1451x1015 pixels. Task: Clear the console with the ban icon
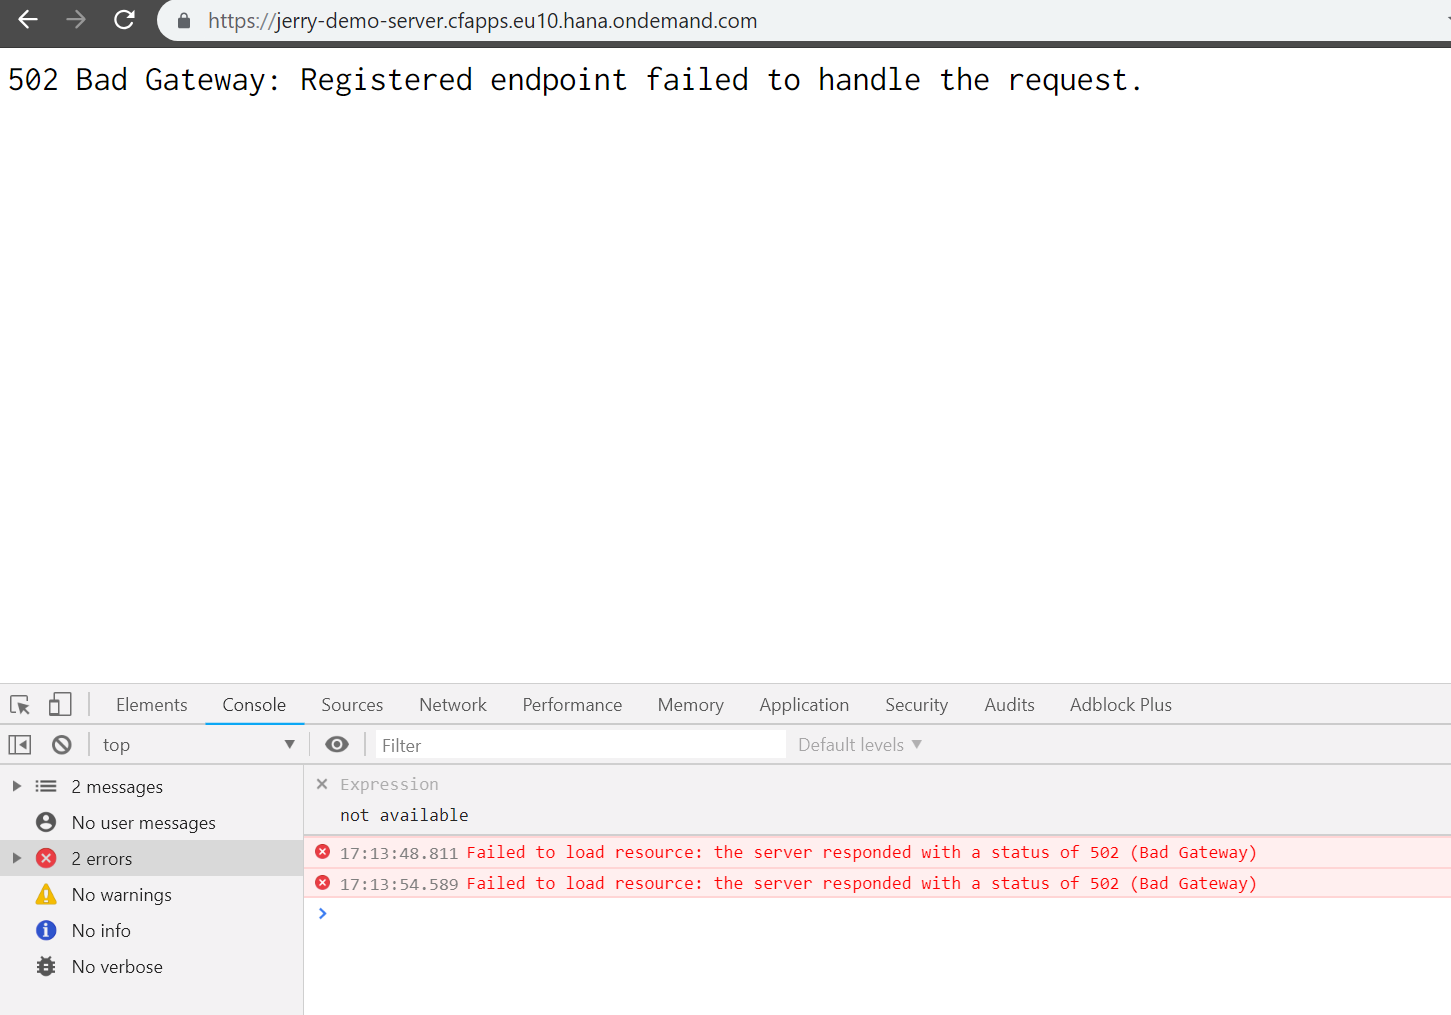click(62, 745)
